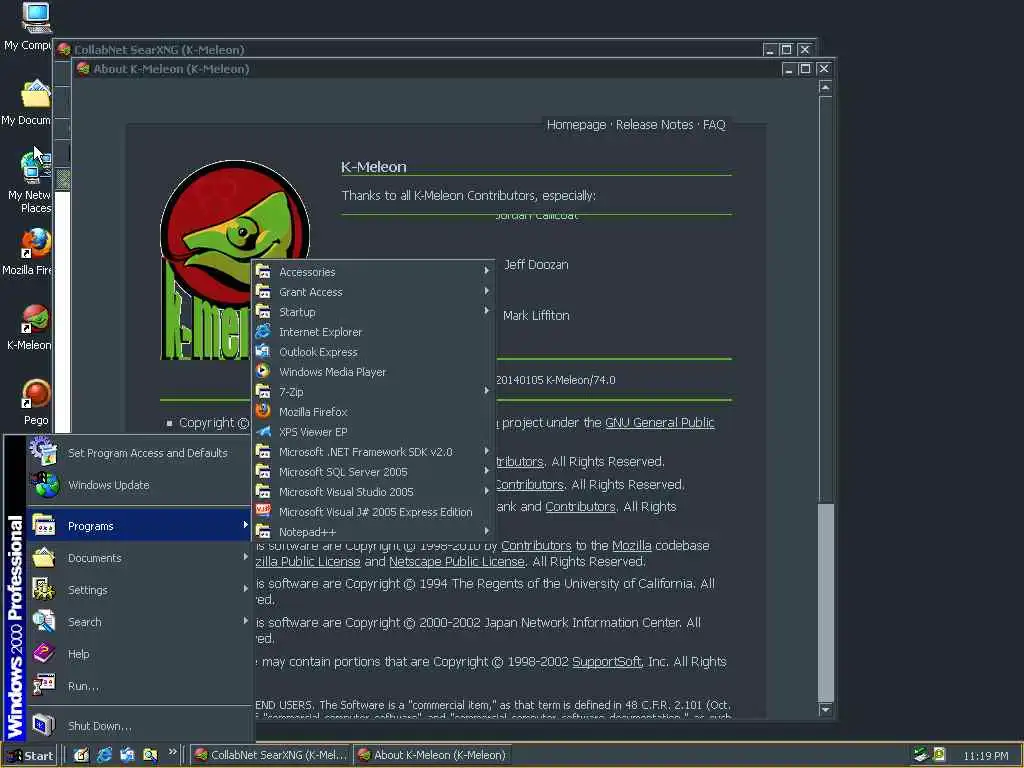Expand the Documents submenu arrow
Viewport: 1024px width, 768px height.
pyautogui.click(x=246, y=556)
